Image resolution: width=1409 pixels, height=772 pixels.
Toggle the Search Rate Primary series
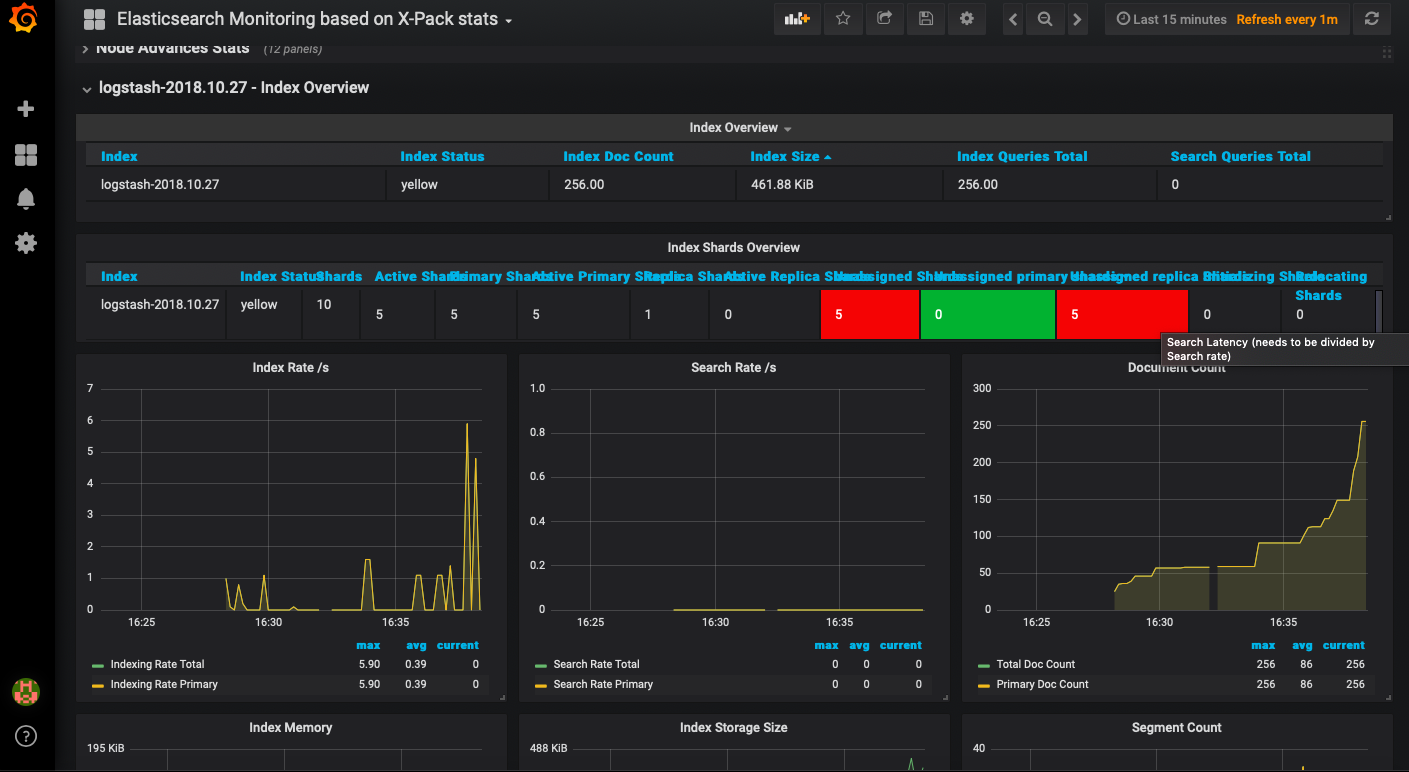603,684
